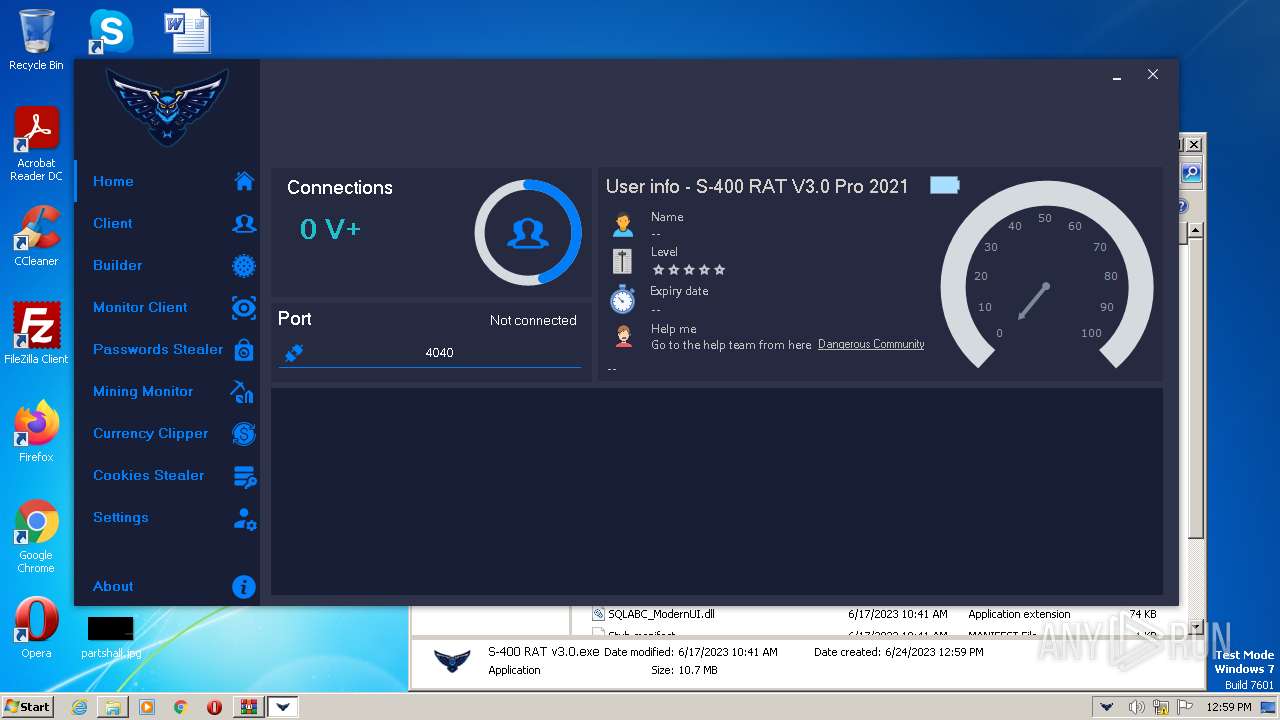The height and width of the screenshot is (720, 1280).
Task: Click the light blue battery-like icon beside title
Action: point(944,185)
